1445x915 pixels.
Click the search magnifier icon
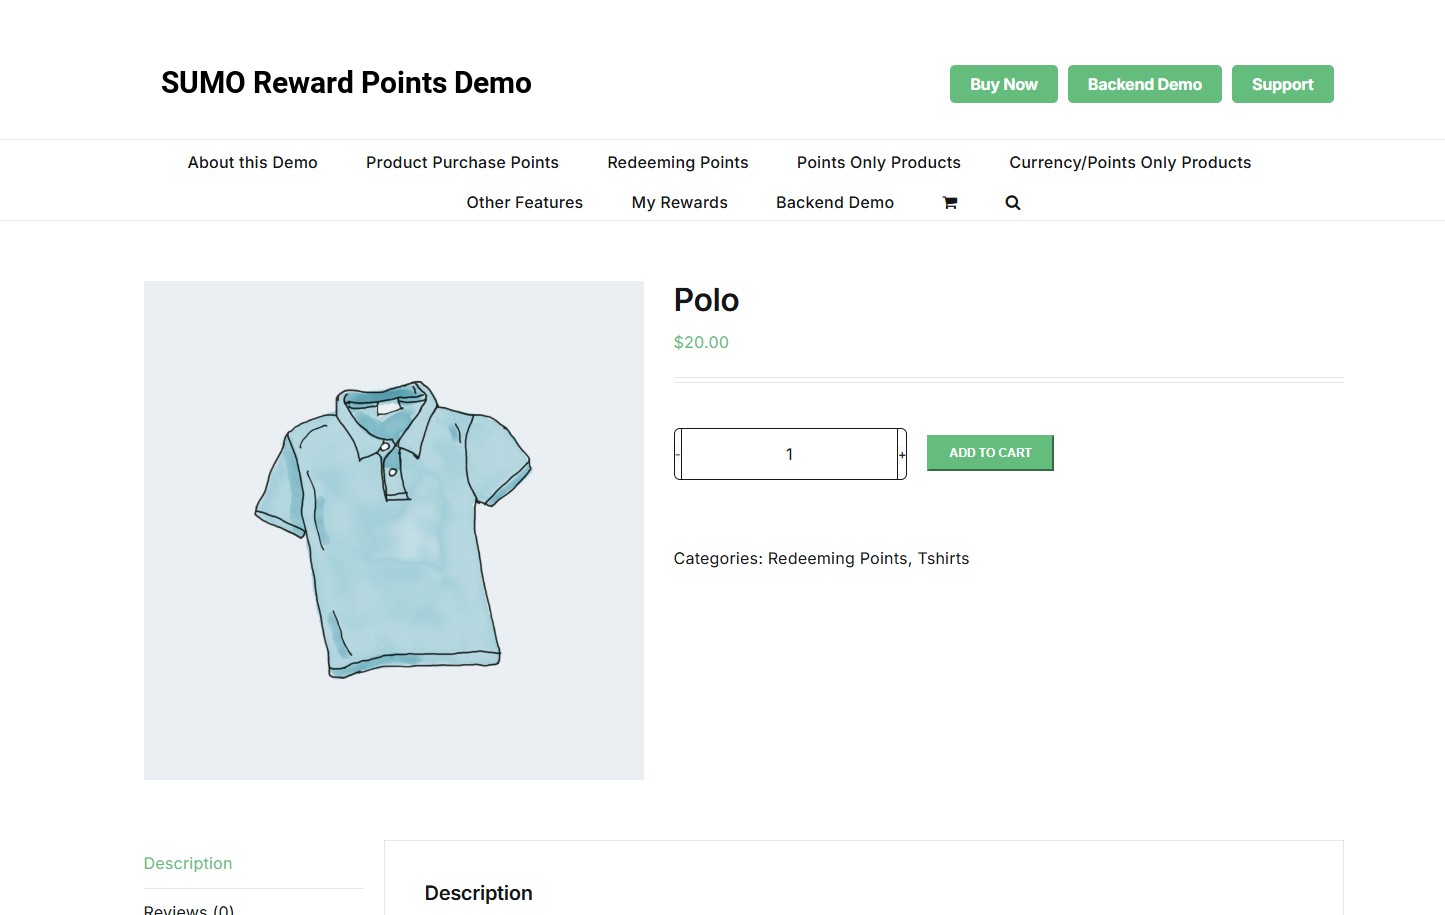pos(1012,202)
